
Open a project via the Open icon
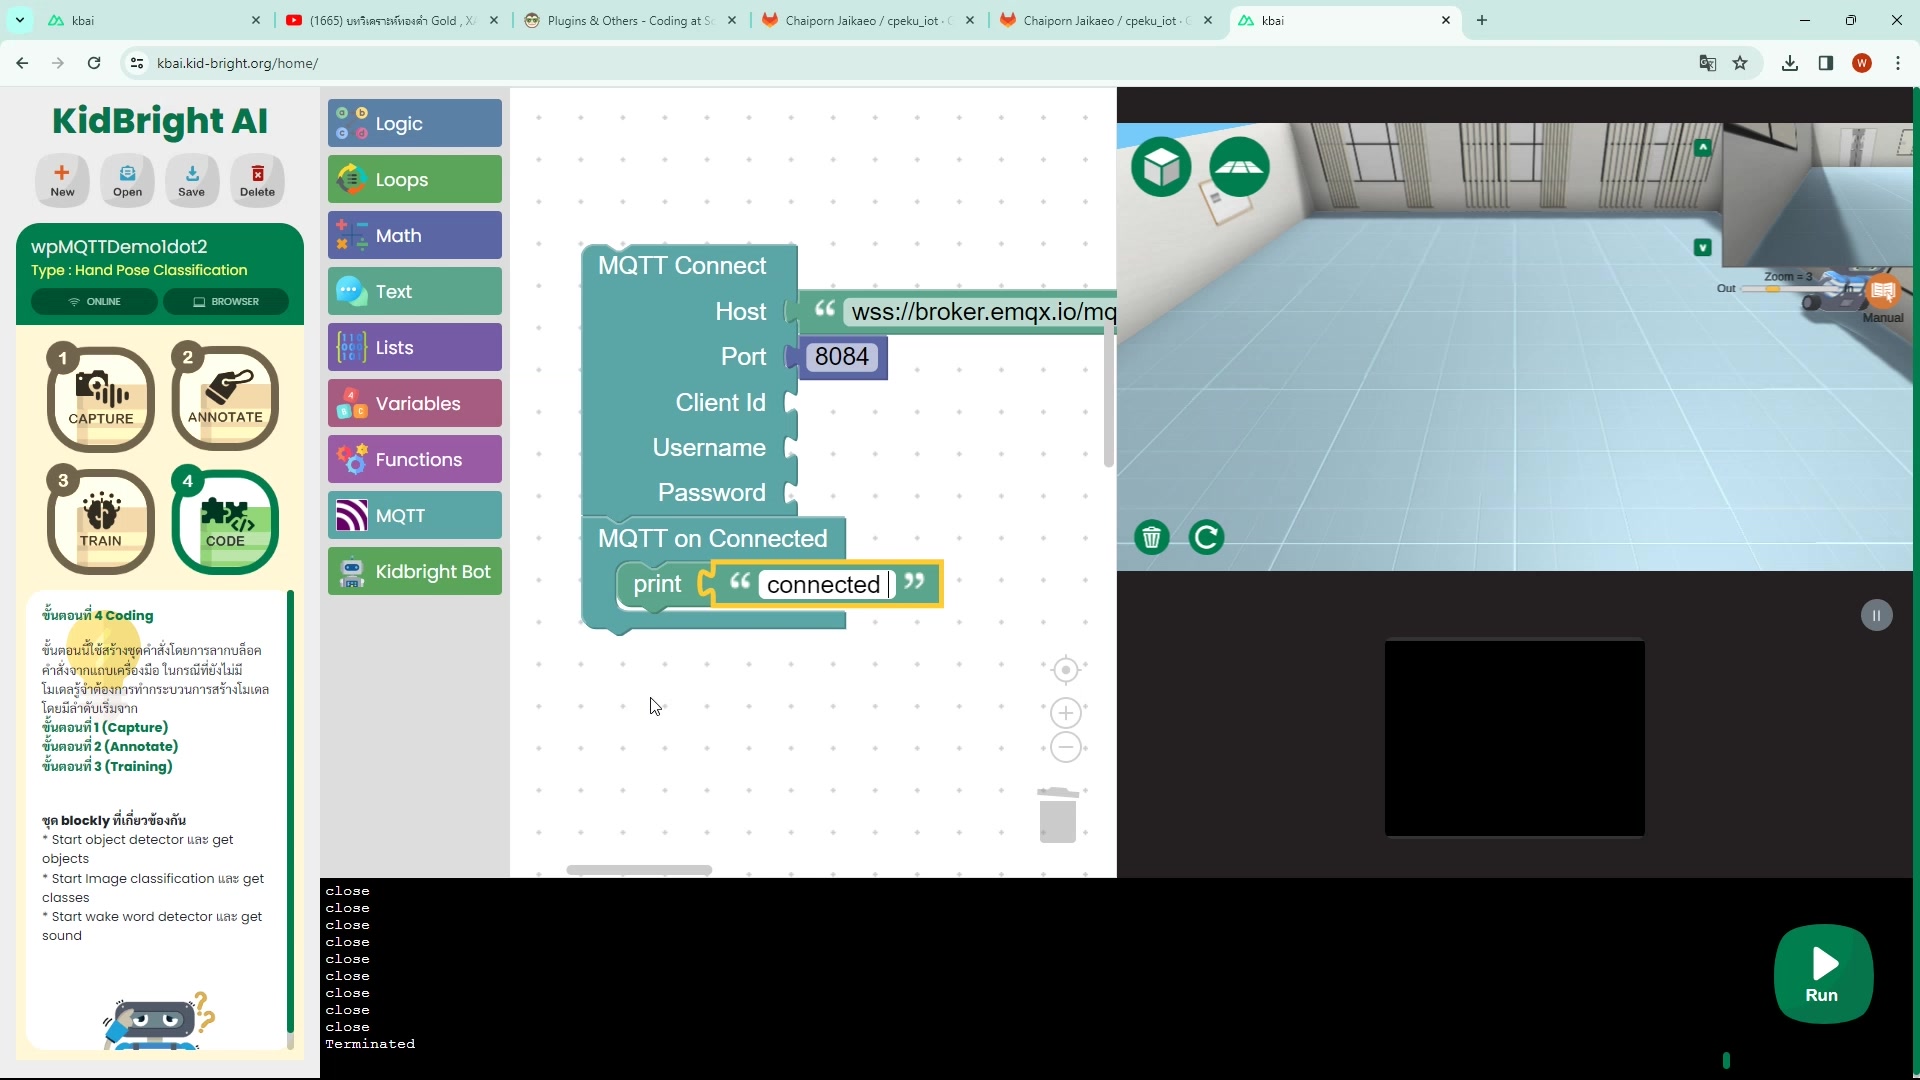127,180
